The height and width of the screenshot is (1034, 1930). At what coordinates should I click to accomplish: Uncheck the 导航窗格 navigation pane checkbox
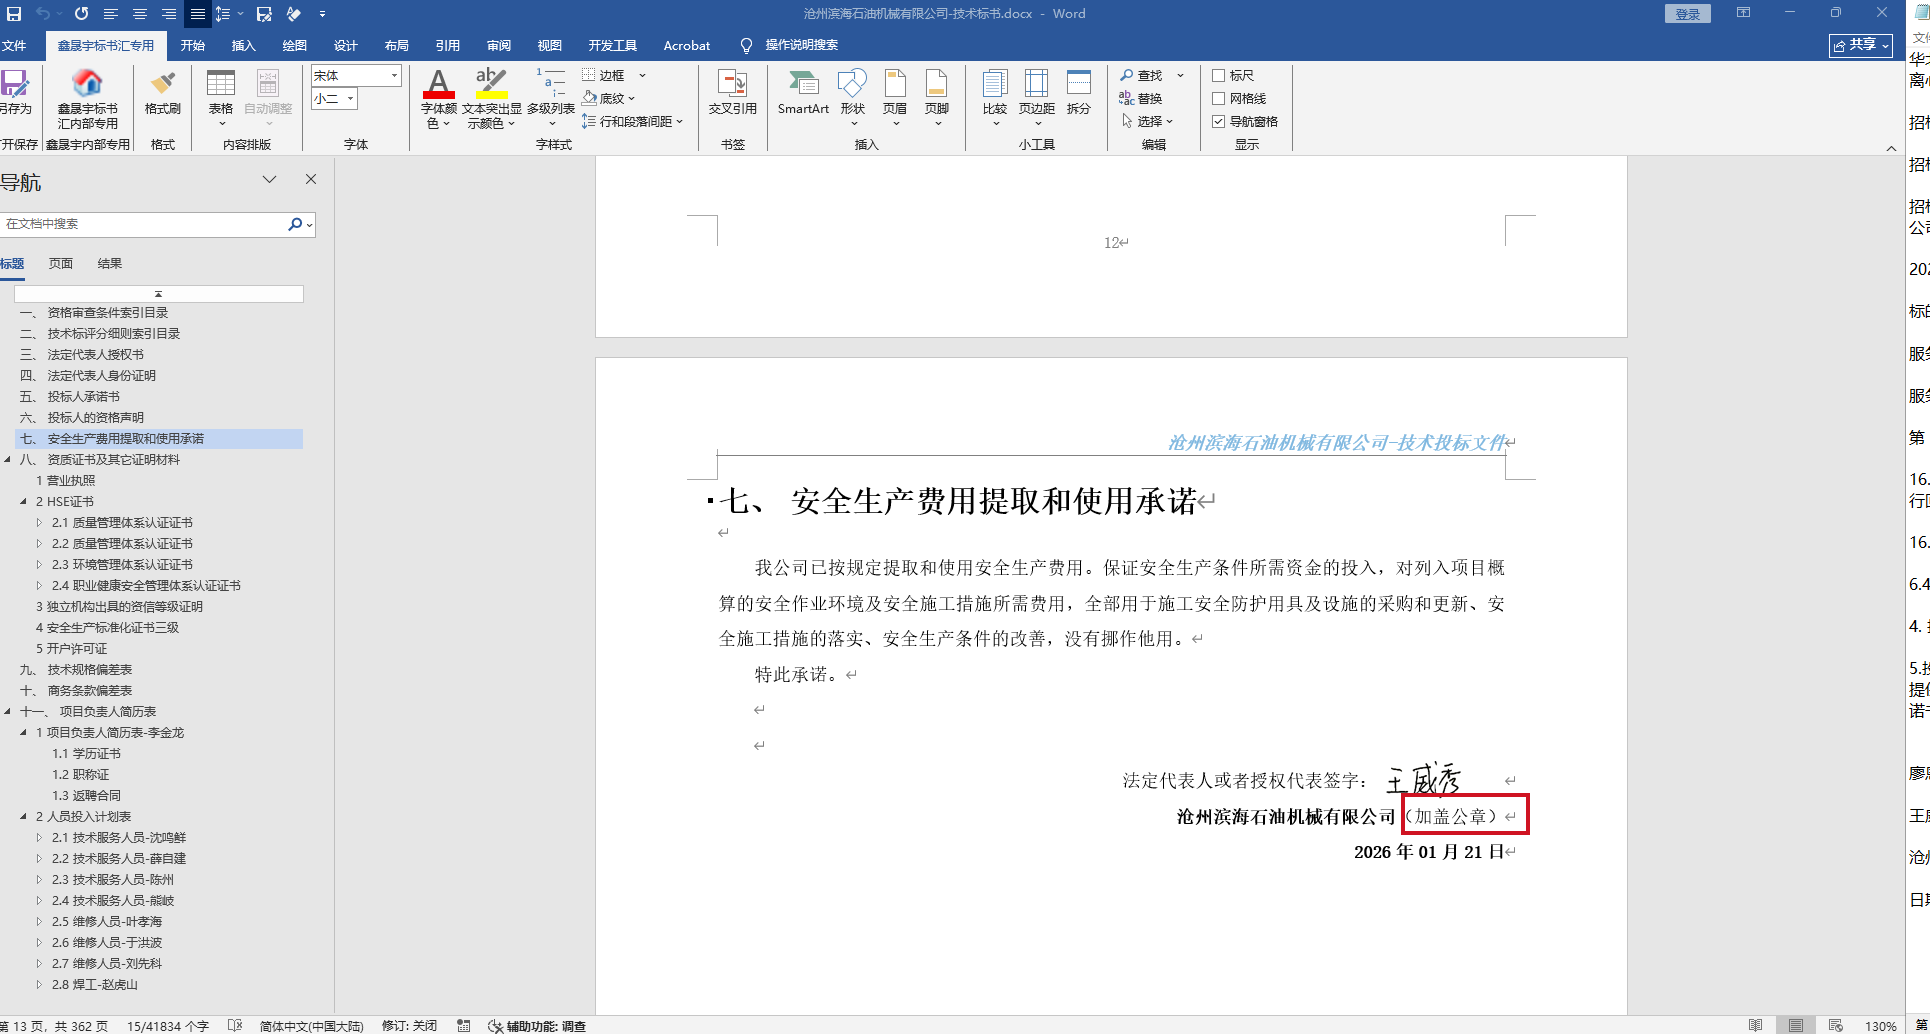[x=1219, y=121]
